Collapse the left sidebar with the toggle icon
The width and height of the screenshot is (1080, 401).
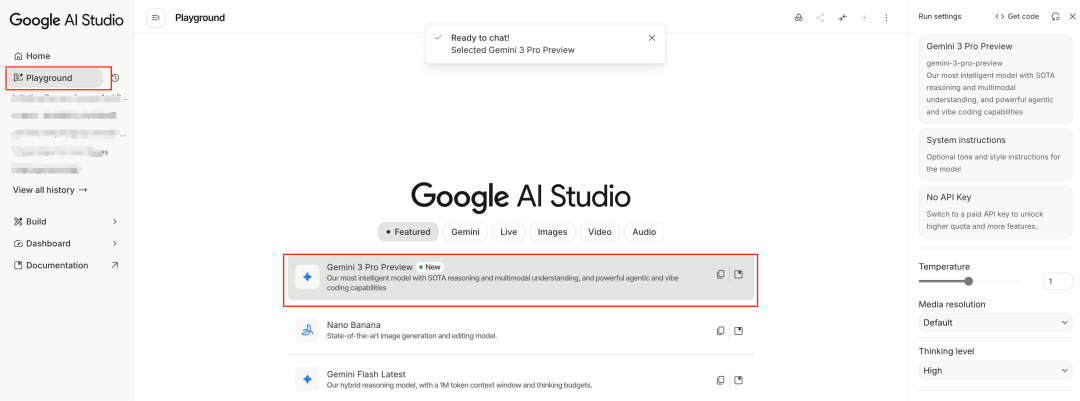[155, 17]
